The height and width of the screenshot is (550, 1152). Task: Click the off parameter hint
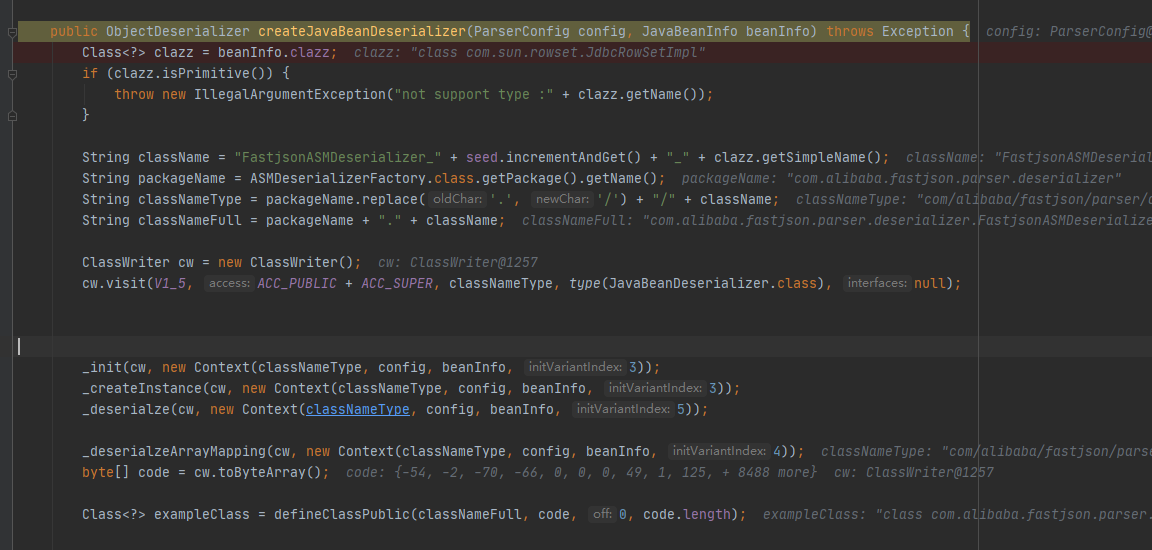(x=602, y=514)
